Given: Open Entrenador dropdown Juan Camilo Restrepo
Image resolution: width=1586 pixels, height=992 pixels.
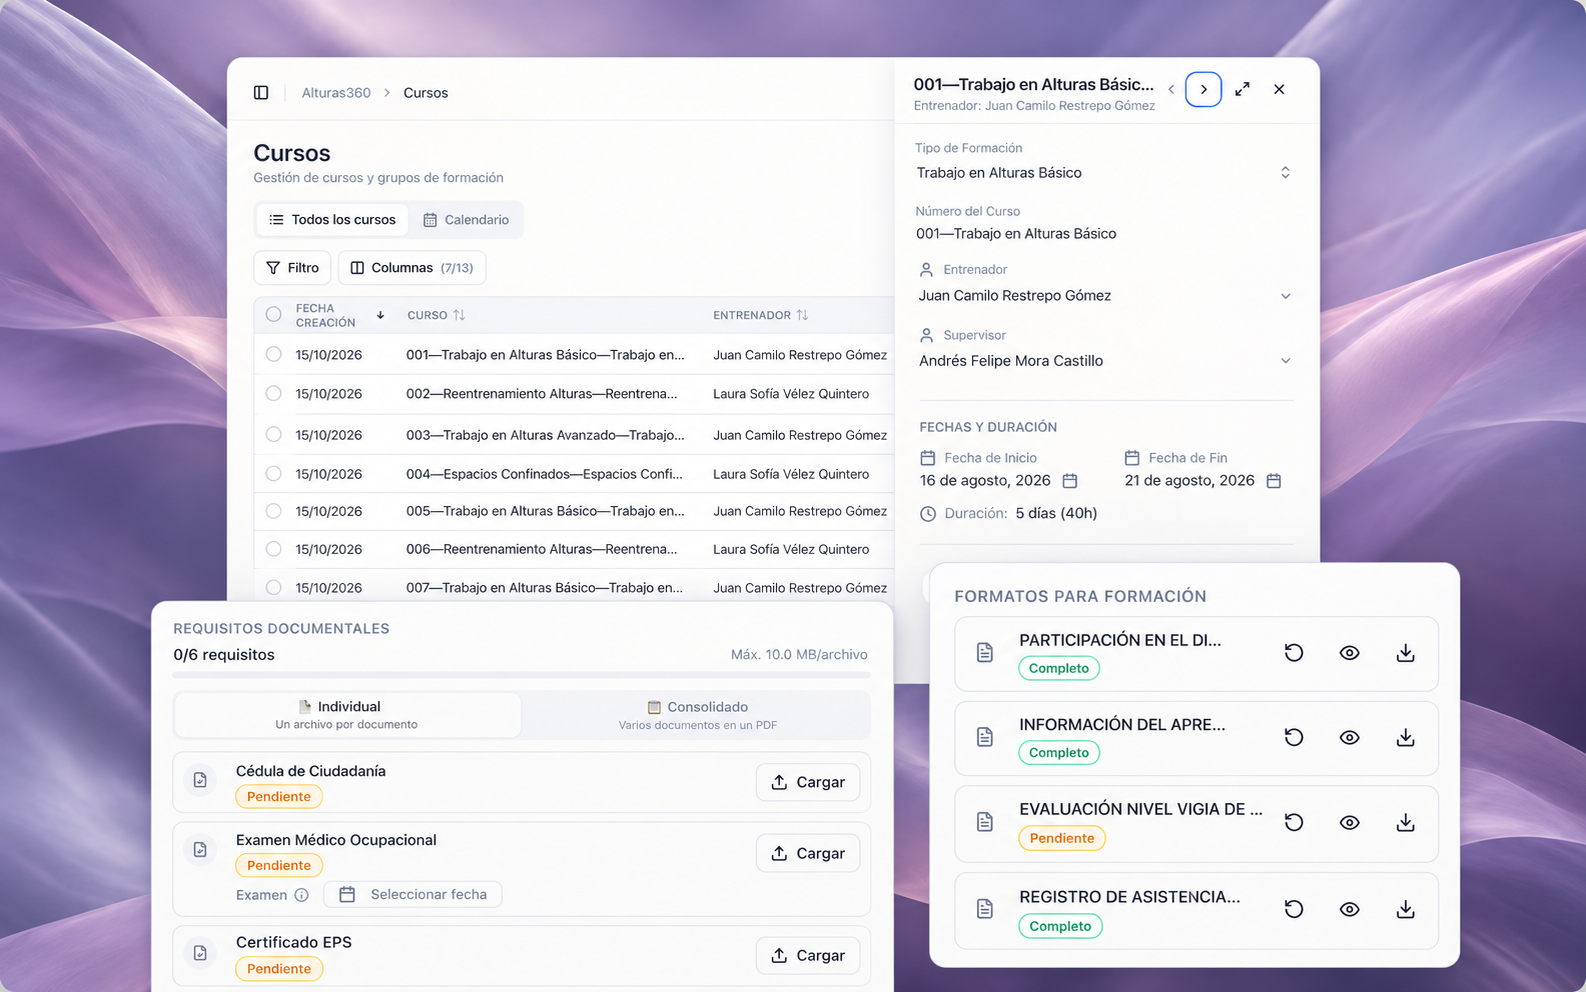Looking at the screenshot, I should 1104,296.
